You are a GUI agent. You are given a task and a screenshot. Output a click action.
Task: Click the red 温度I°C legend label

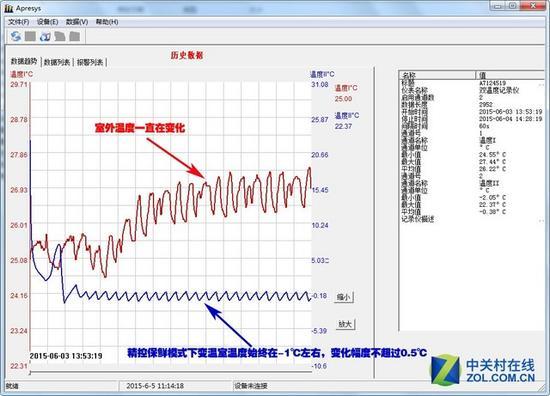coord(346,88)
